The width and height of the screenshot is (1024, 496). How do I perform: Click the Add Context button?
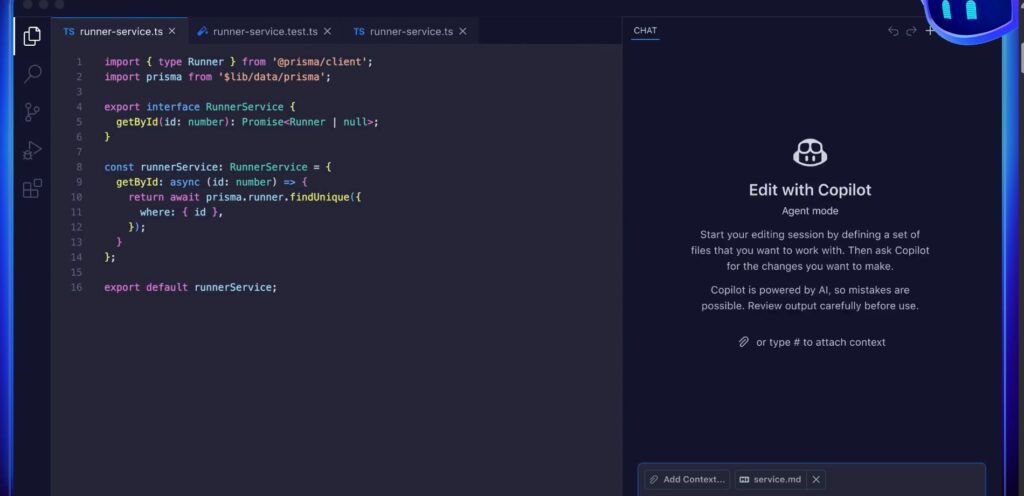(x=687, y=479)
